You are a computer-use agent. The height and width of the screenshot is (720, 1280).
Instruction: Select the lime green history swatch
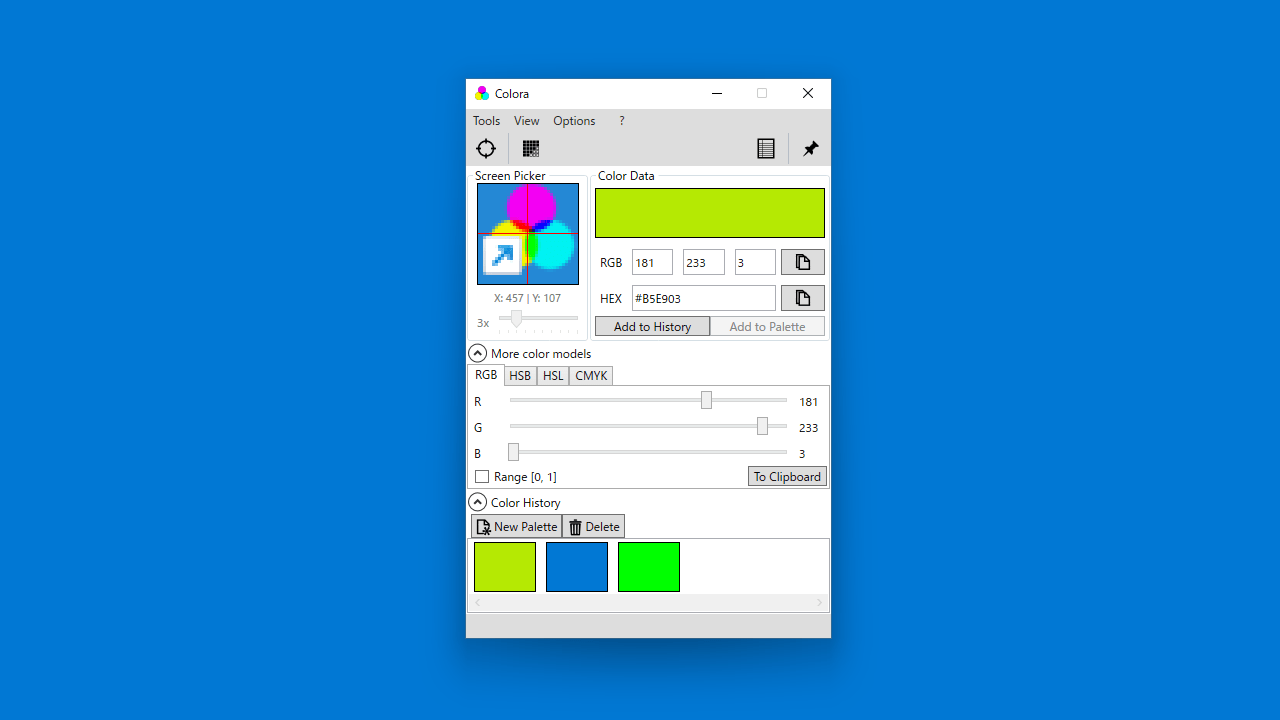505,567
